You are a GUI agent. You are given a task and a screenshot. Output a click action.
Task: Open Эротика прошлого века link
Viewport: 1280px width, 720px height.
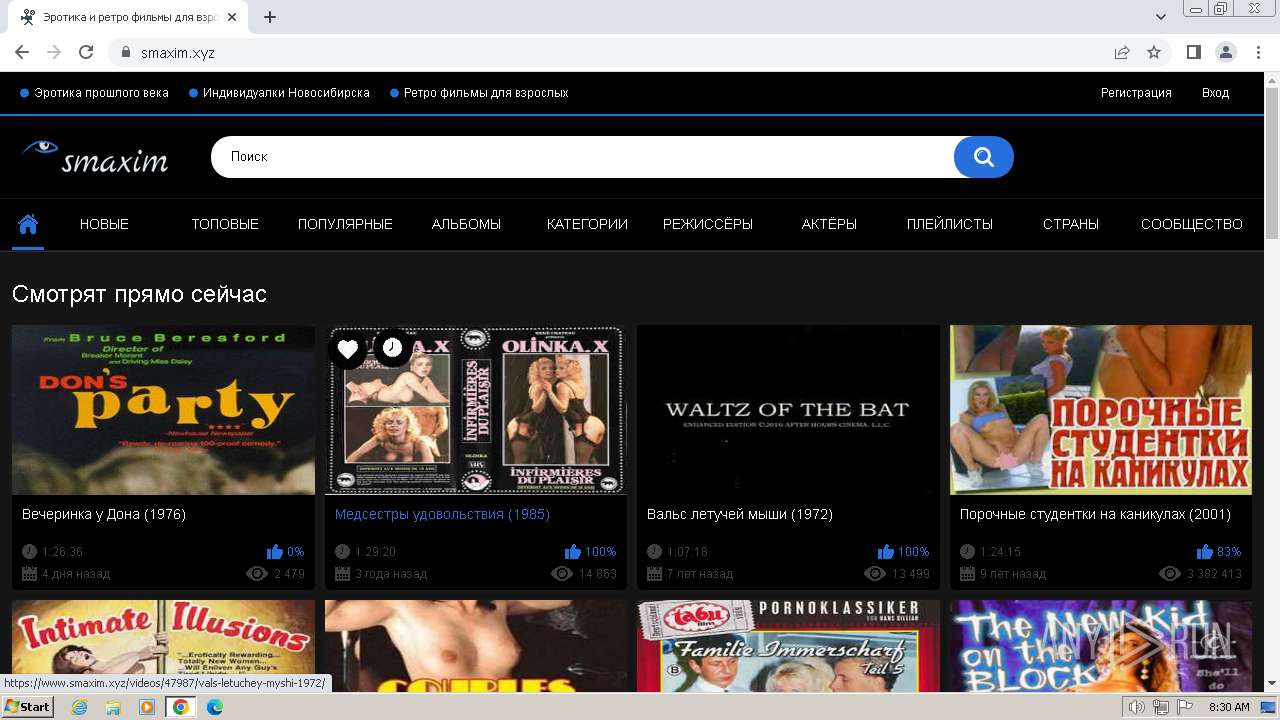pyautogui.click(x=101, y=93)
